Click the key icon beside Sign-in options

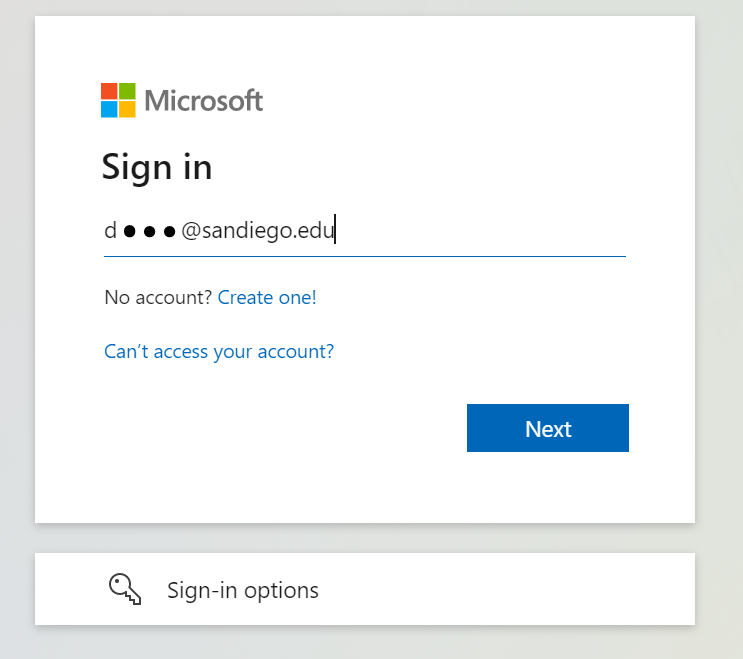125,589
